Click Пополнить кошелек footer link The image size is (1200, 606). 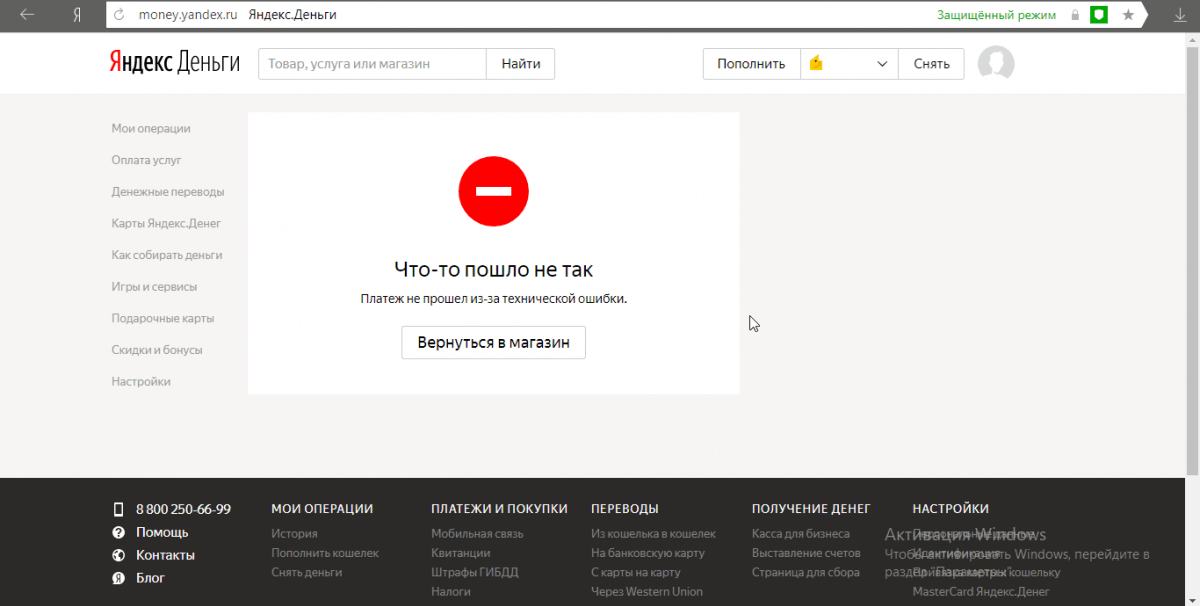coord(325,553)
